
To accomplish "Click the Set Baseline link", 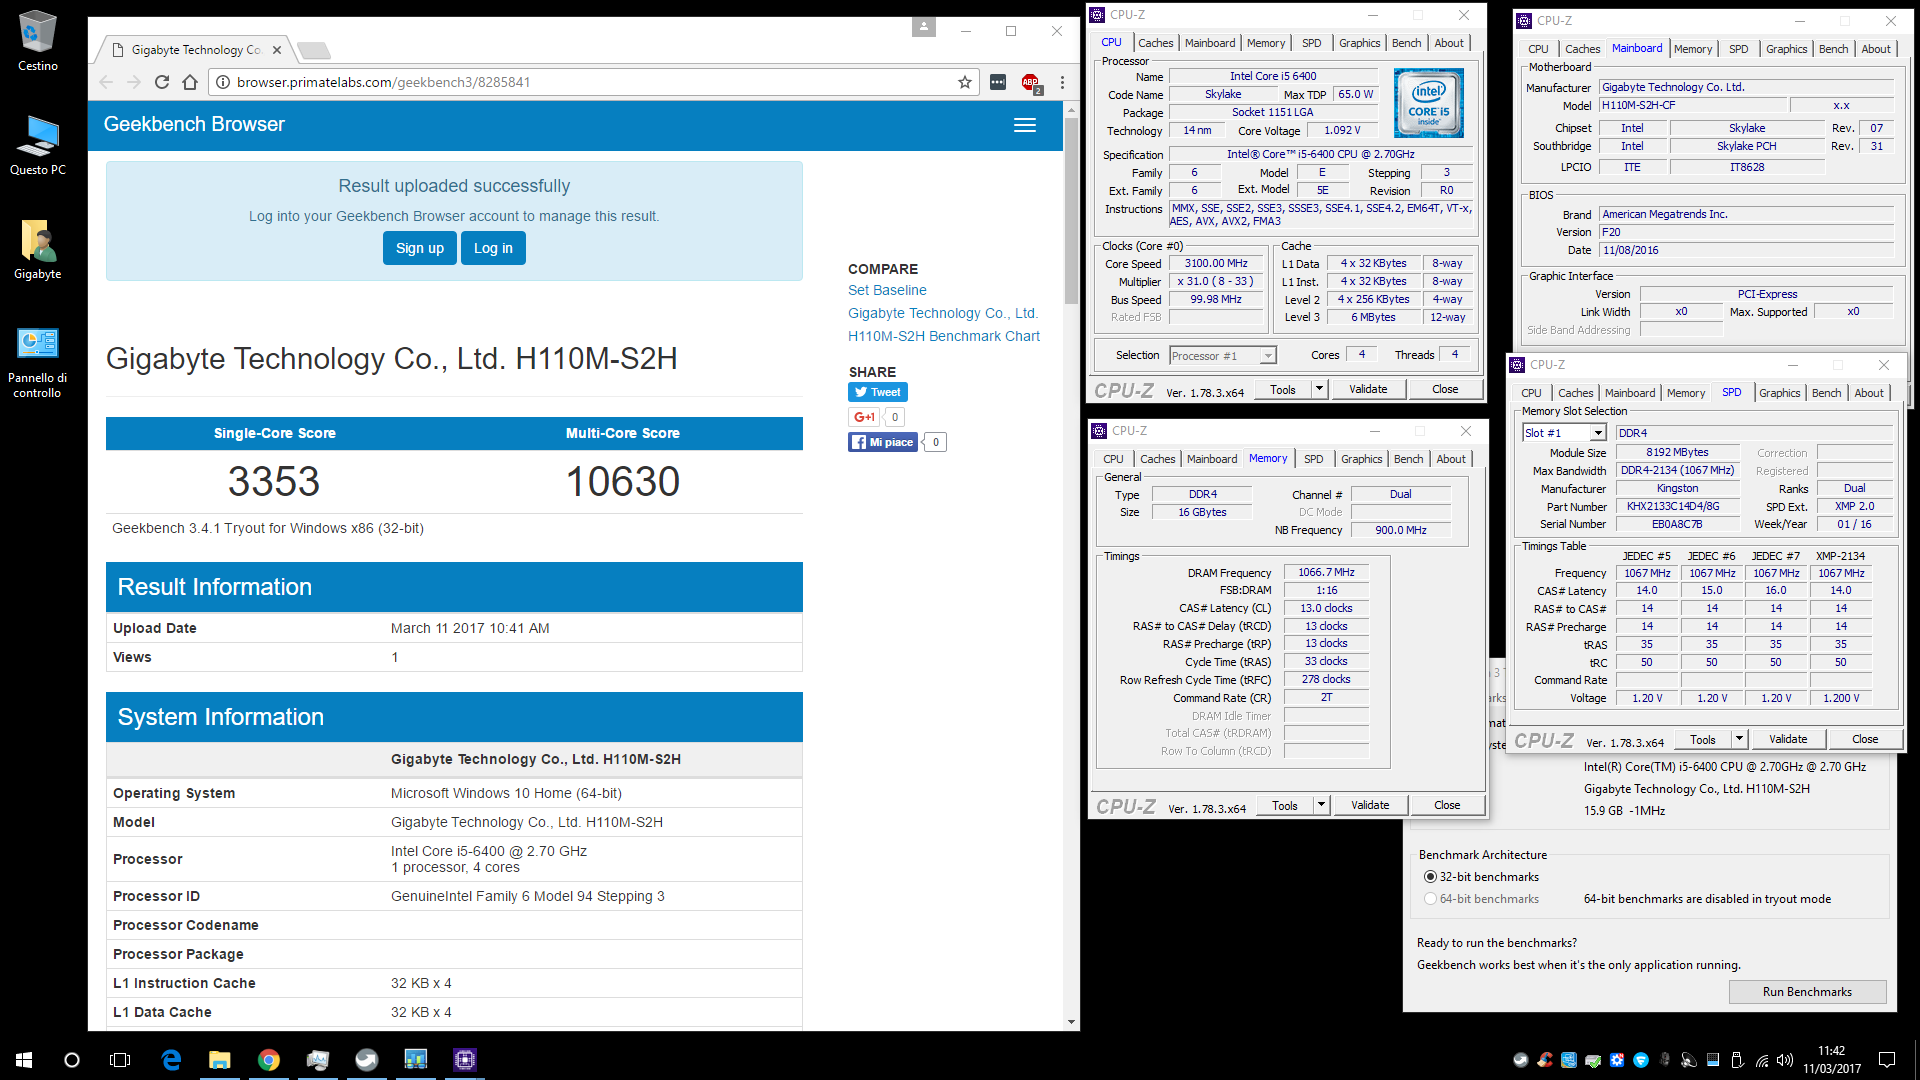I will [x=887, y=290].
